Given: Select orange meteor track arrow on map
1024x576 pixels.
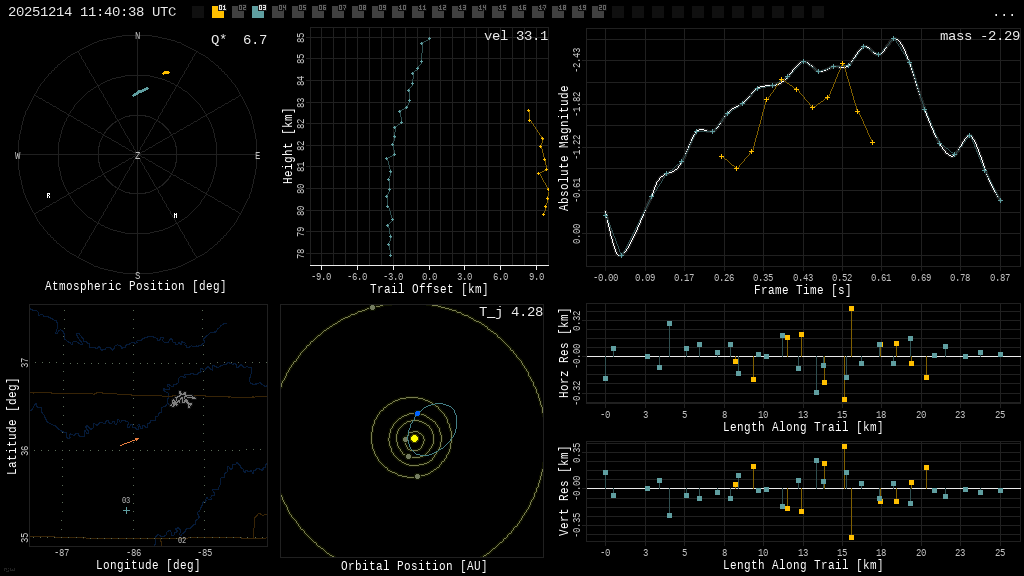Looking at the screenshot, I should coord(129,441).
